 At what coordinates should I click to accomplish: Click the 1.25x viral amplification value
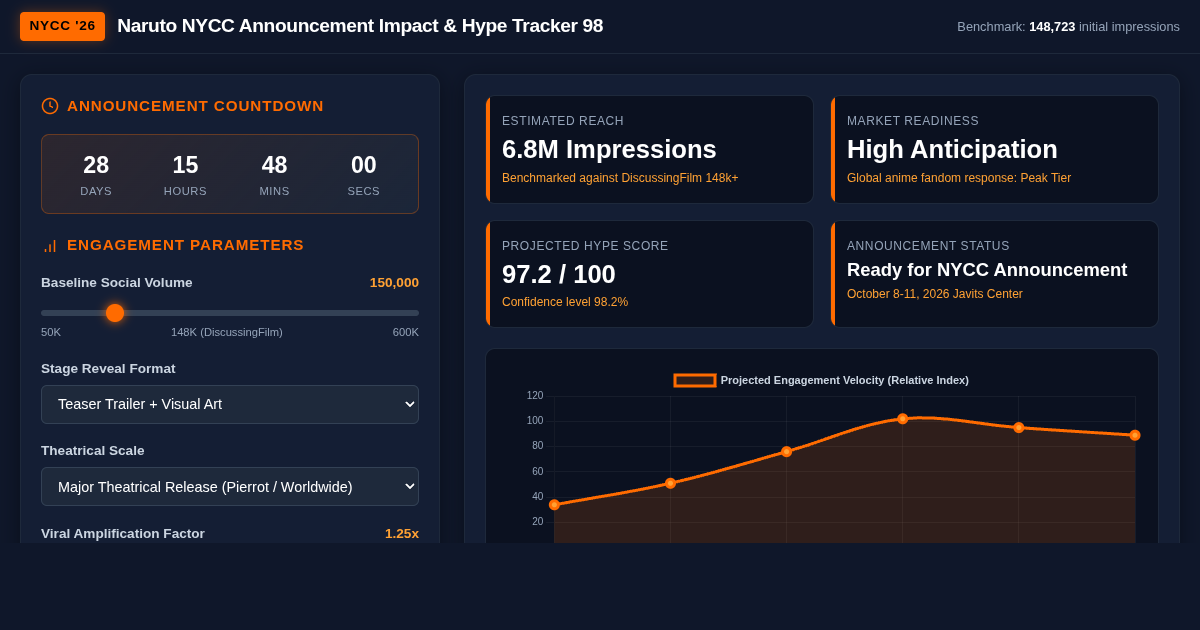402,534
